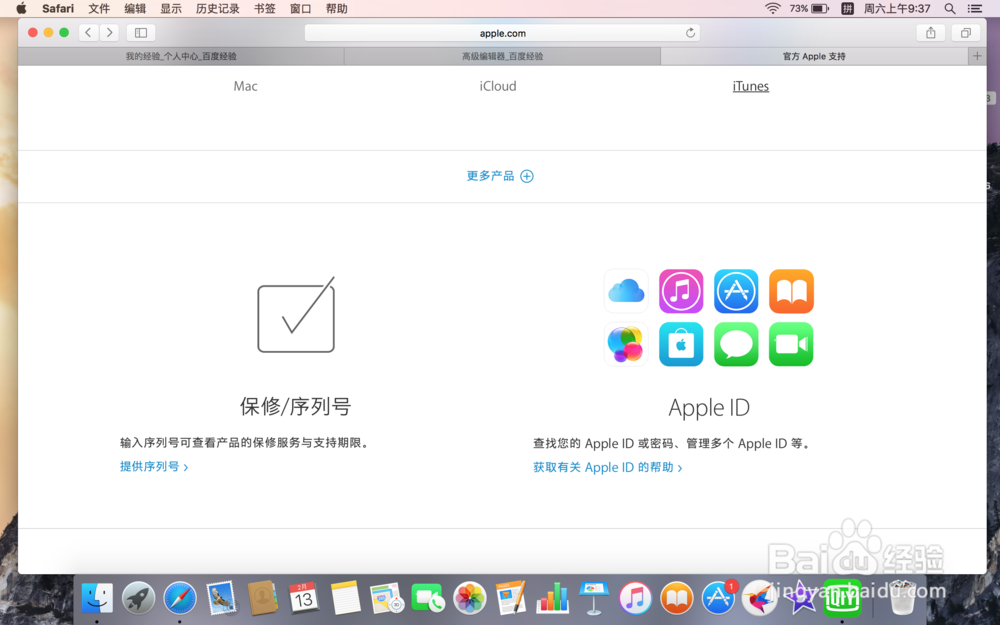Viewport: 1000px width, 625px height.
Task: Expand 更多产品 to show more products
Action: pyautogui.click(x=500, y=176)
